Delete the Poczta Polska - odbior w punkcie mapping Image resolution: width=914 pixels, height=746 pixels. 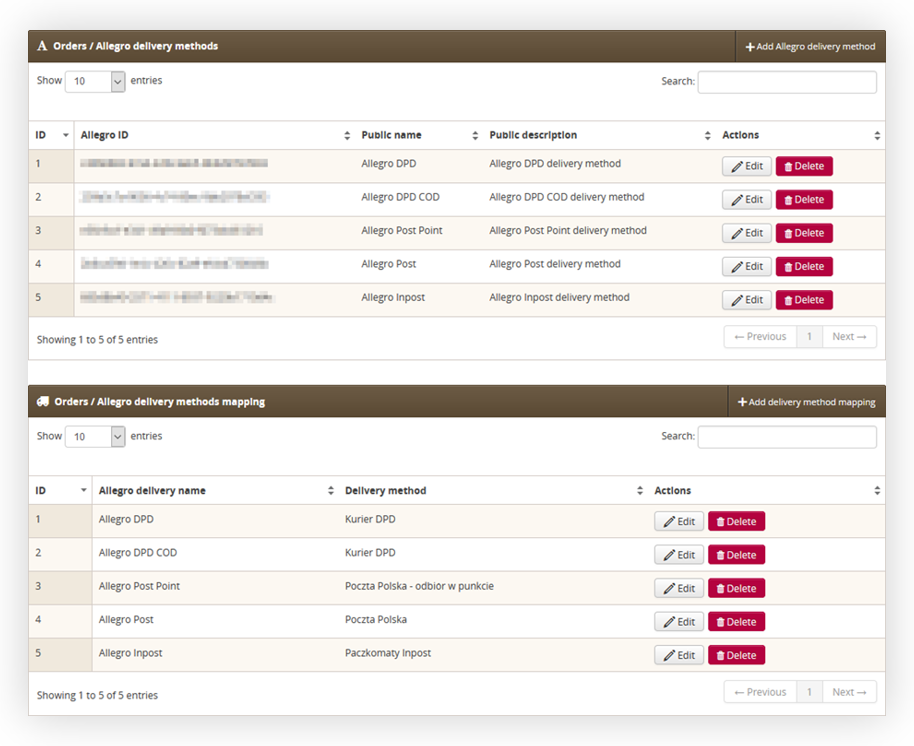coord(736,589)
